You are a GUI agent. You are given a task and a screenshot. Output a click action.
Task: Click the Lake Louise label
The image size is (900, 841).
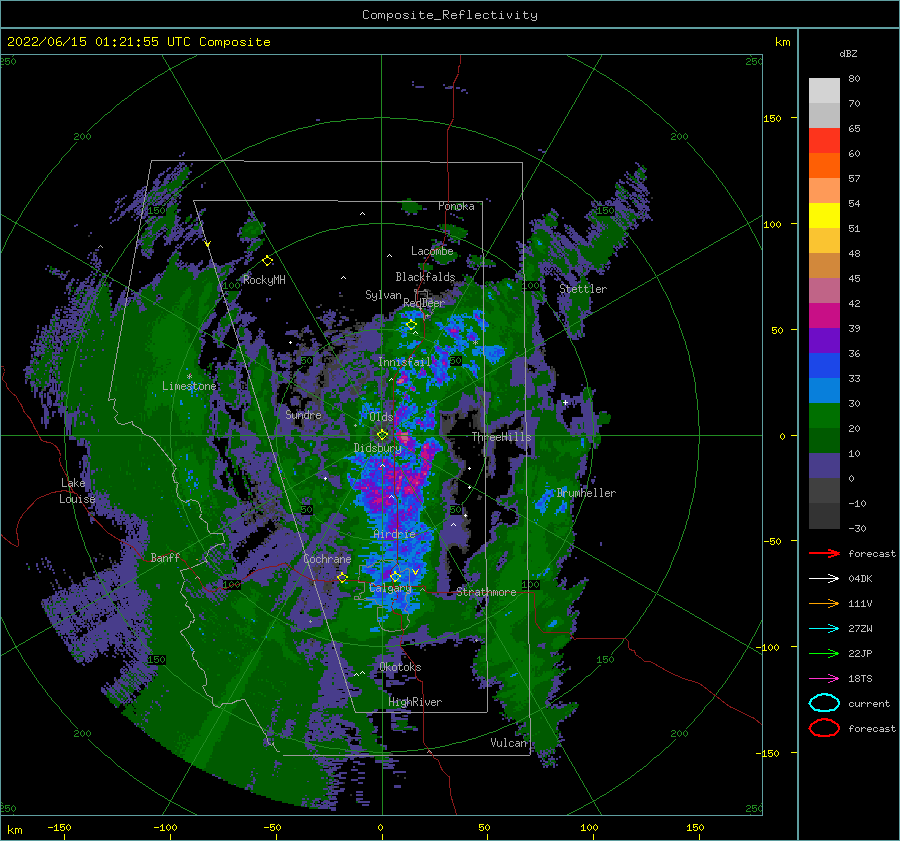tap(77, 491)
